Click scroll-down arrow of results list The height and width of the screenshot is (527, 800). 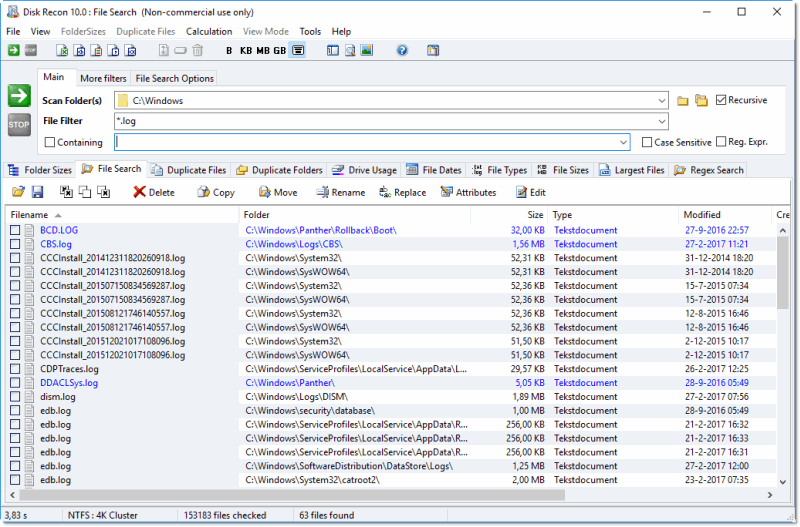tap(783, 482)
